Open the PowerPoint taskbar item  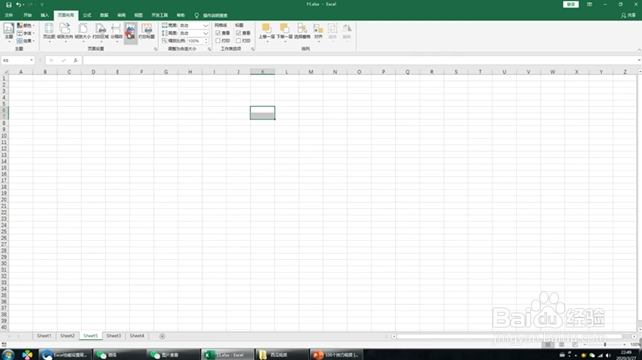336,355
